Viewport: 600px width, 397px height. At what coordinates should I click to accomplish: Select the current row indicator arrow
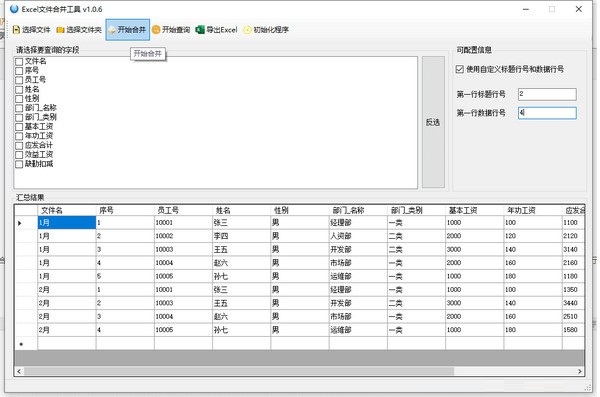[20, 223]
